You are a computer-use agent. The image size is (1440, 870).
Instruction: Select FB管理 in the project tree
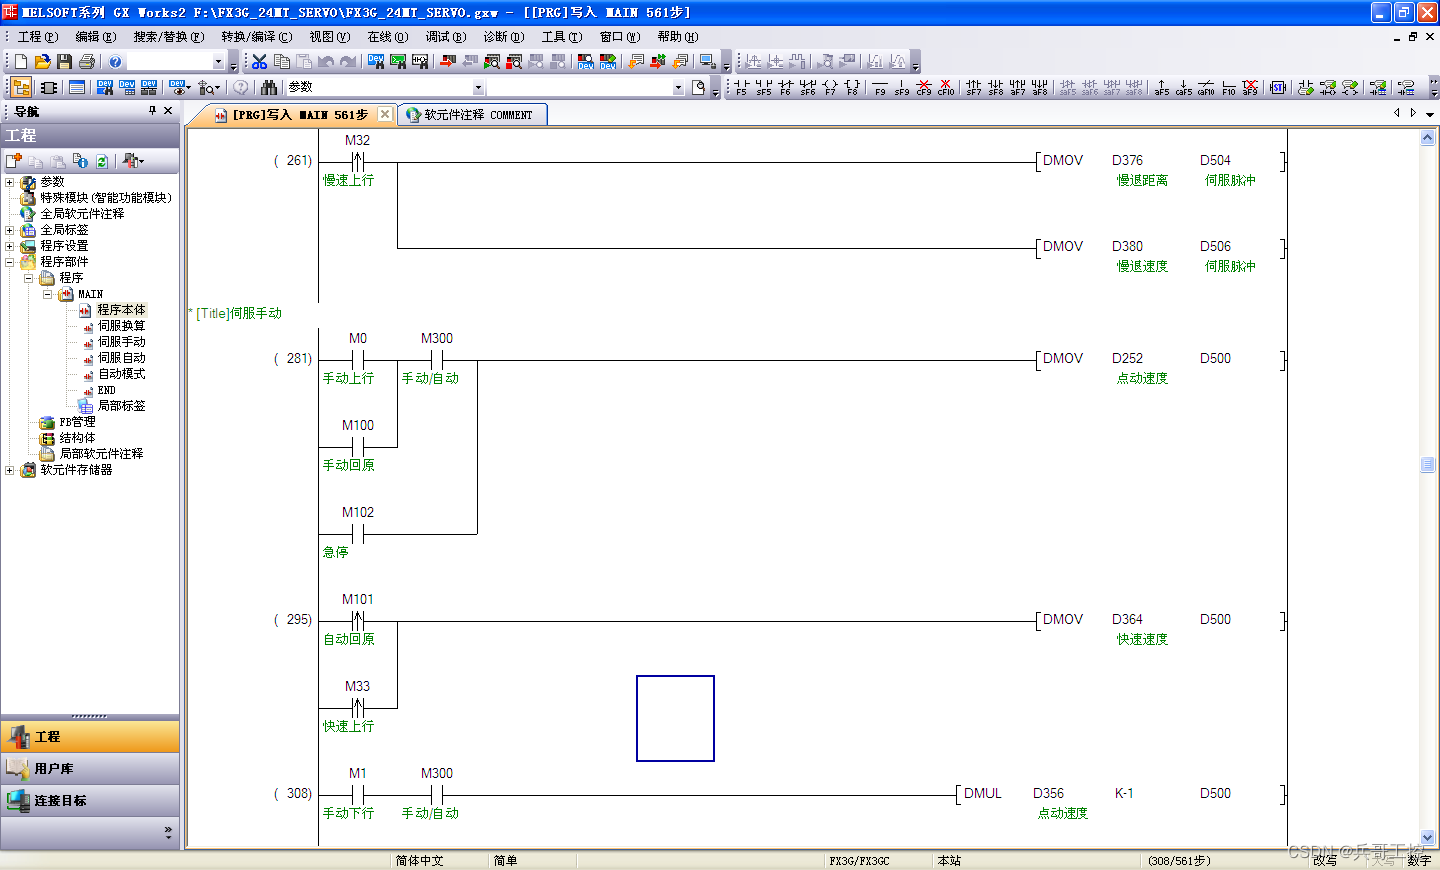(x=77, y=422)
